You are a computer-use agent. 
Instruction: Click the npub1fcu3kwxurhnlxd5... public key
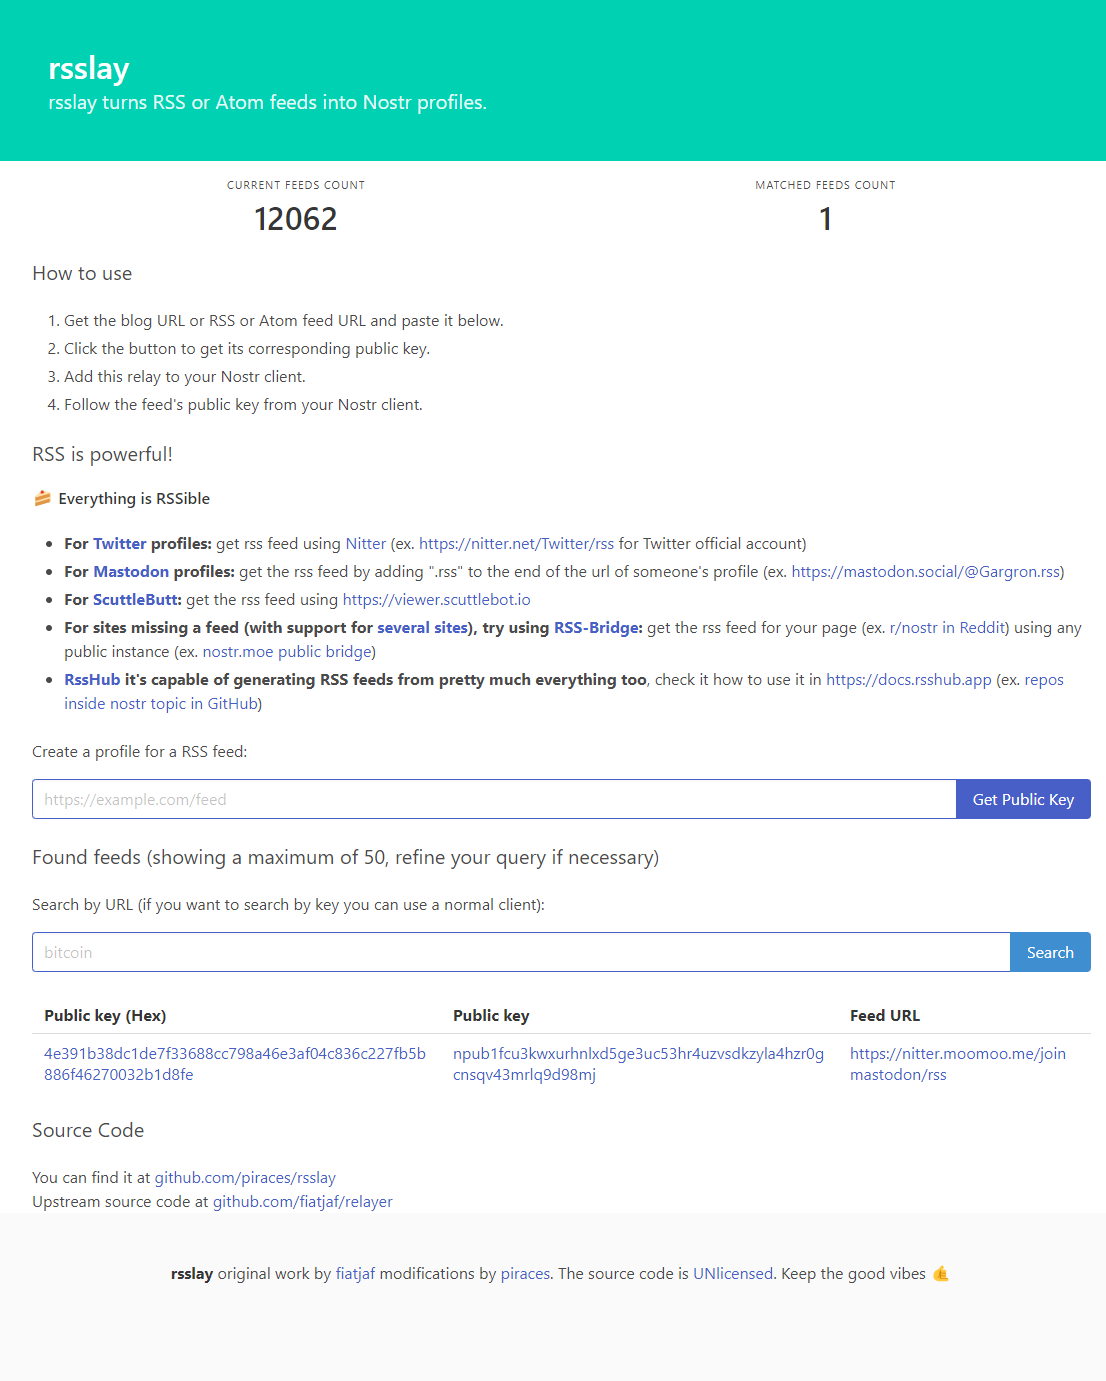[x=638, y=1064]
